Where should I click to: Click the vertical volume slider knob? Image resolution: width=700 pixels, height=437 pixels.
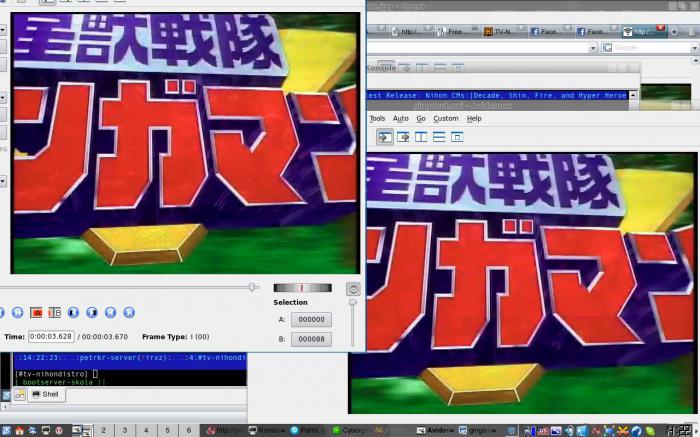pyautogui.click(x=353, y=303)
